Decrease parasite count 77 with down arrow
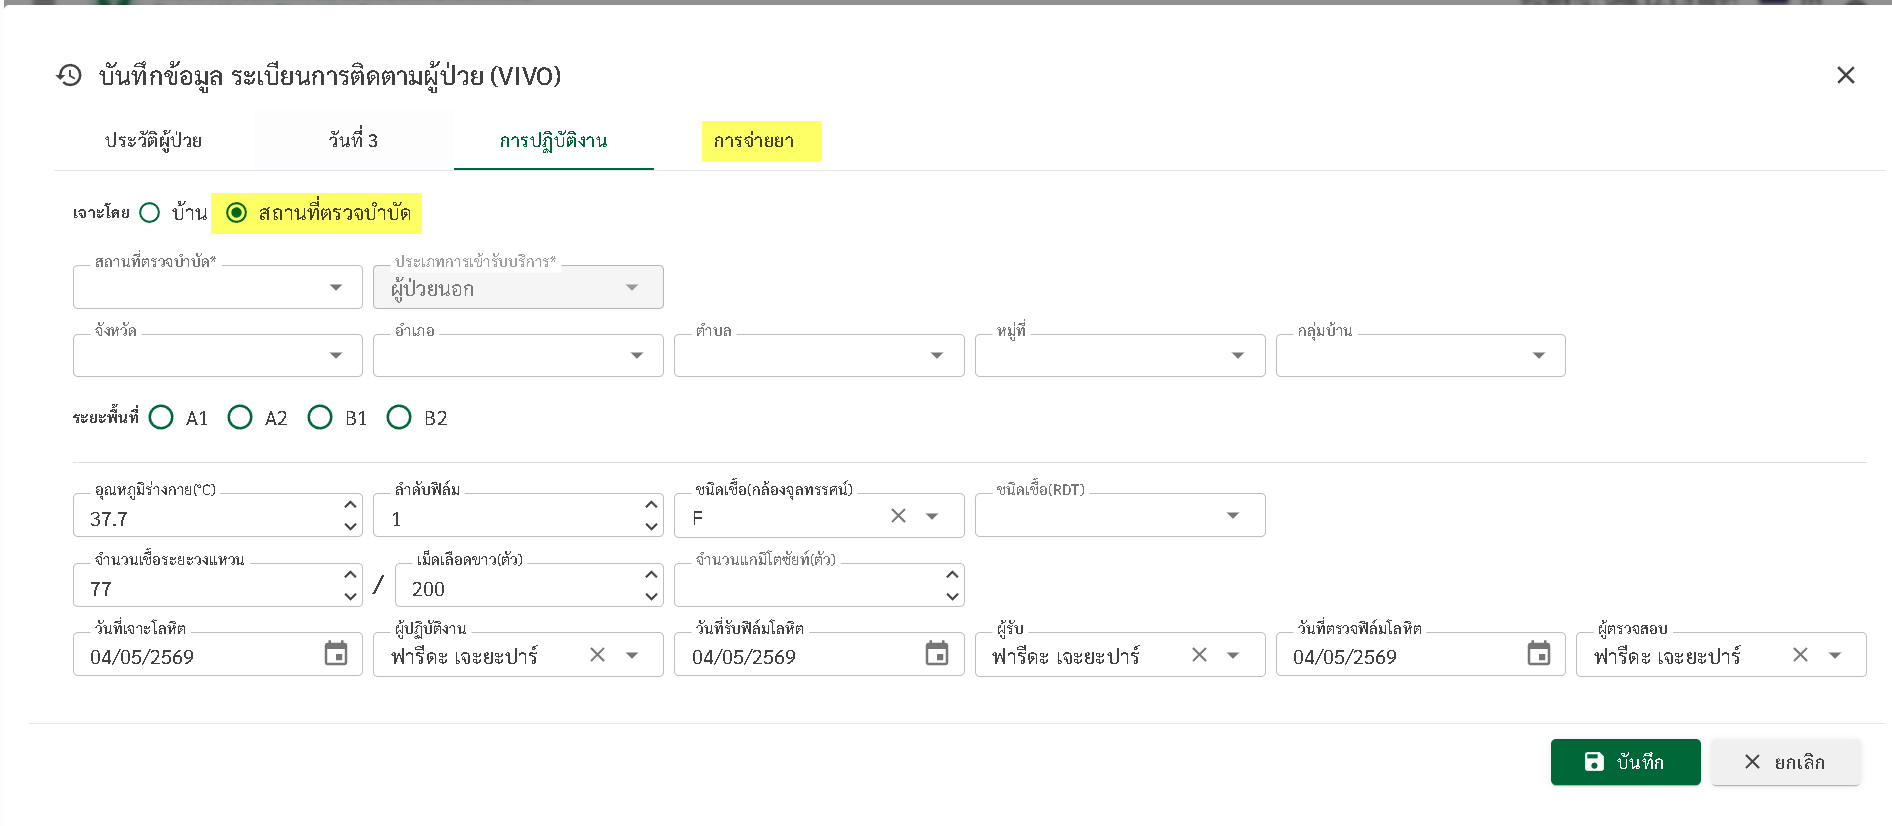The height and width of the screenshot is (826, 1892). 350,596
